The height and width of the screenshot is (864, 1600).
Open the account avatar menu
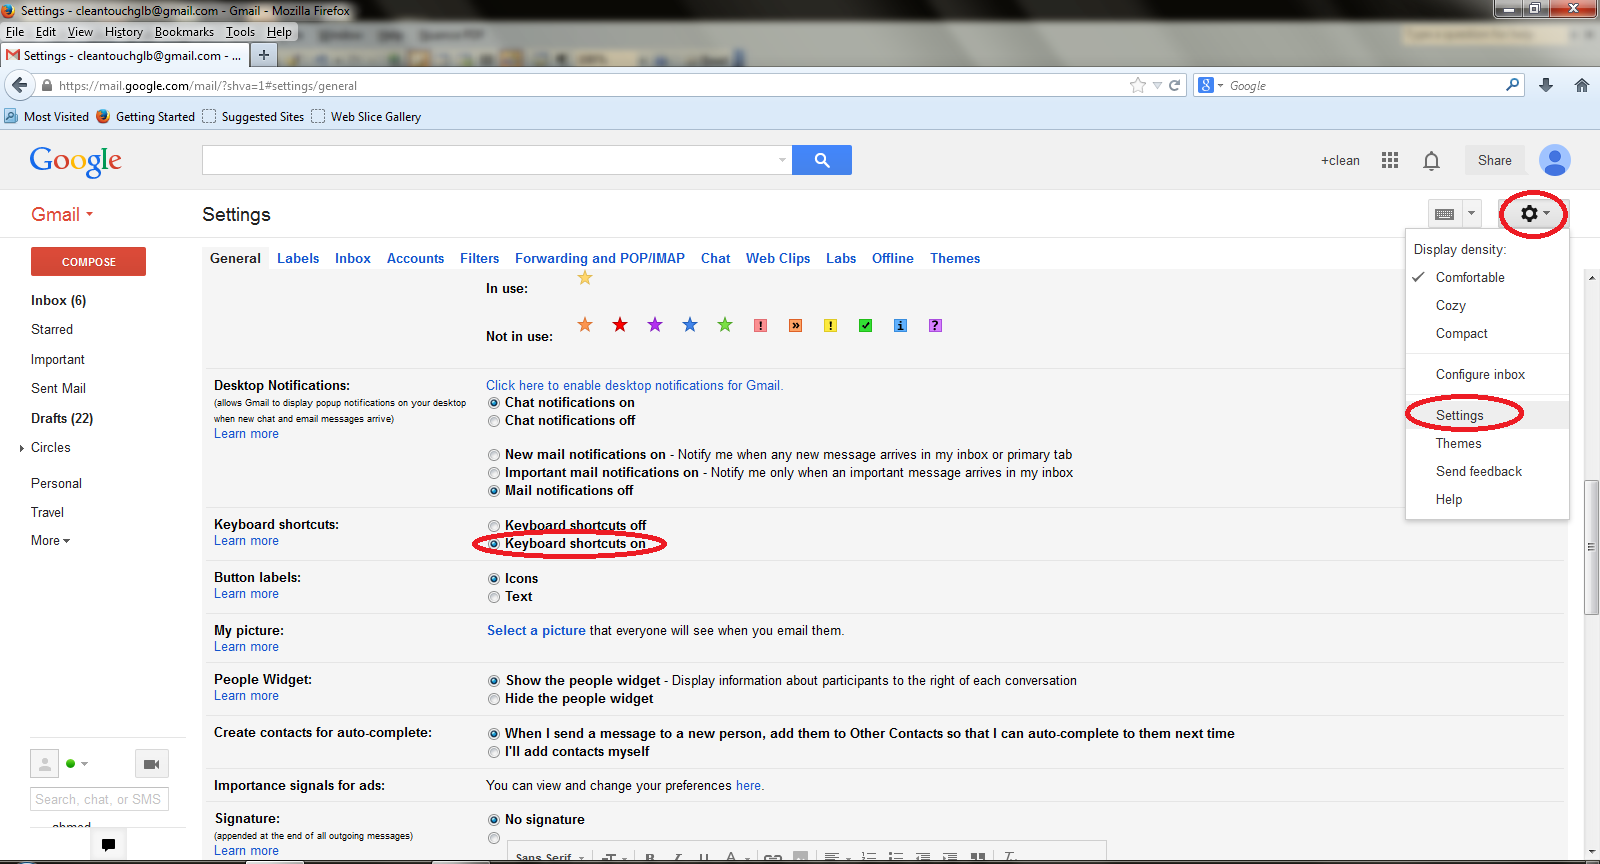[1555, 160]
